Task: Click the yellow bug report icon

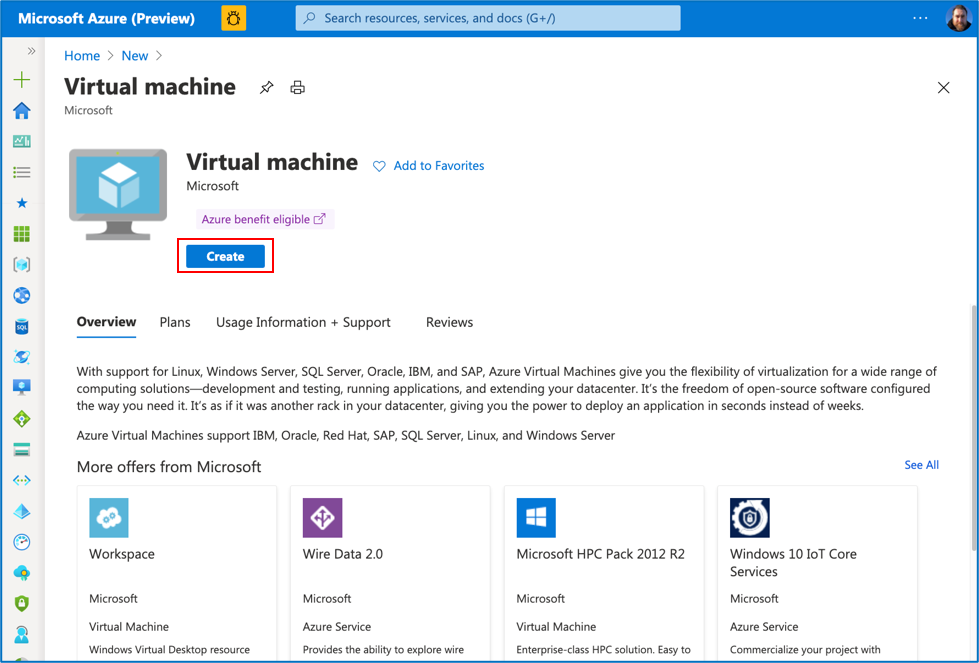Action: point(234,19)
